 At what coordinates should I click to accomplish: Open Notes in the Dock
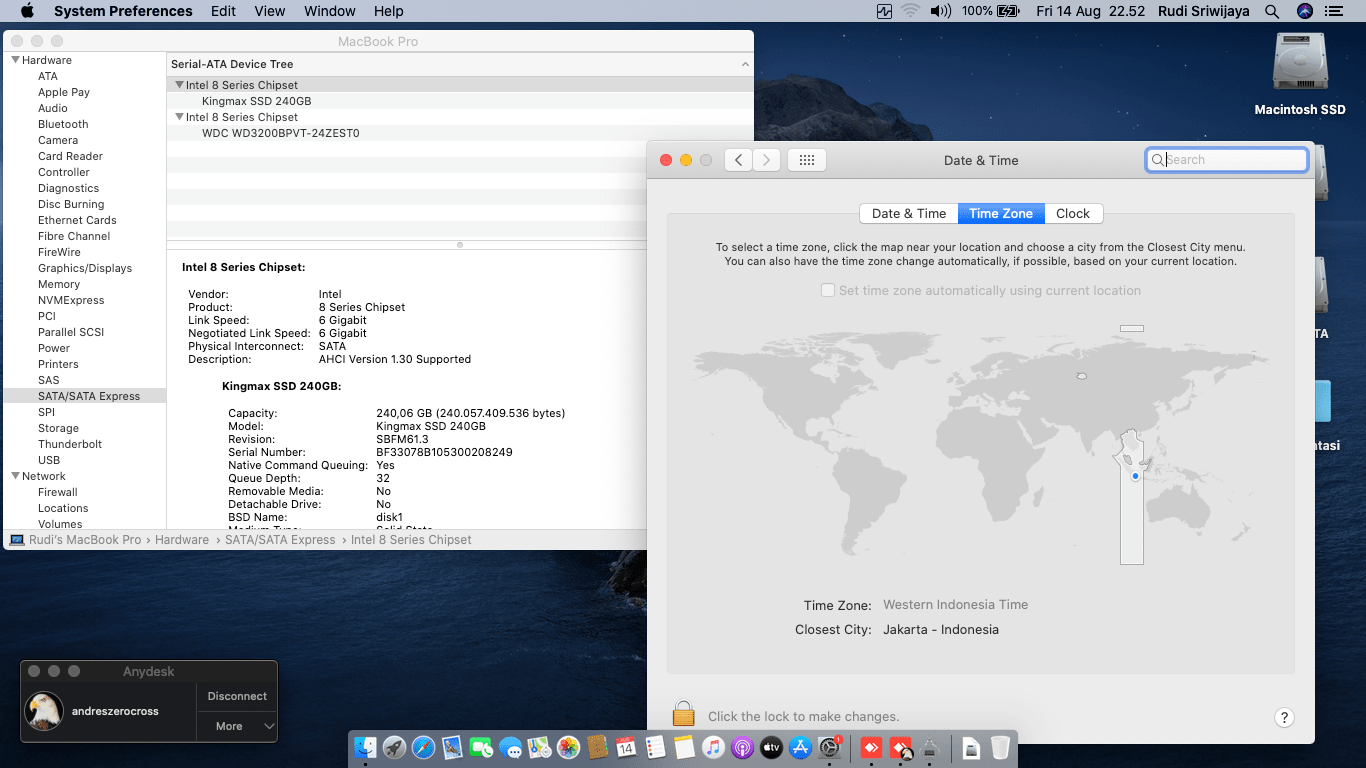click(685, 747)
